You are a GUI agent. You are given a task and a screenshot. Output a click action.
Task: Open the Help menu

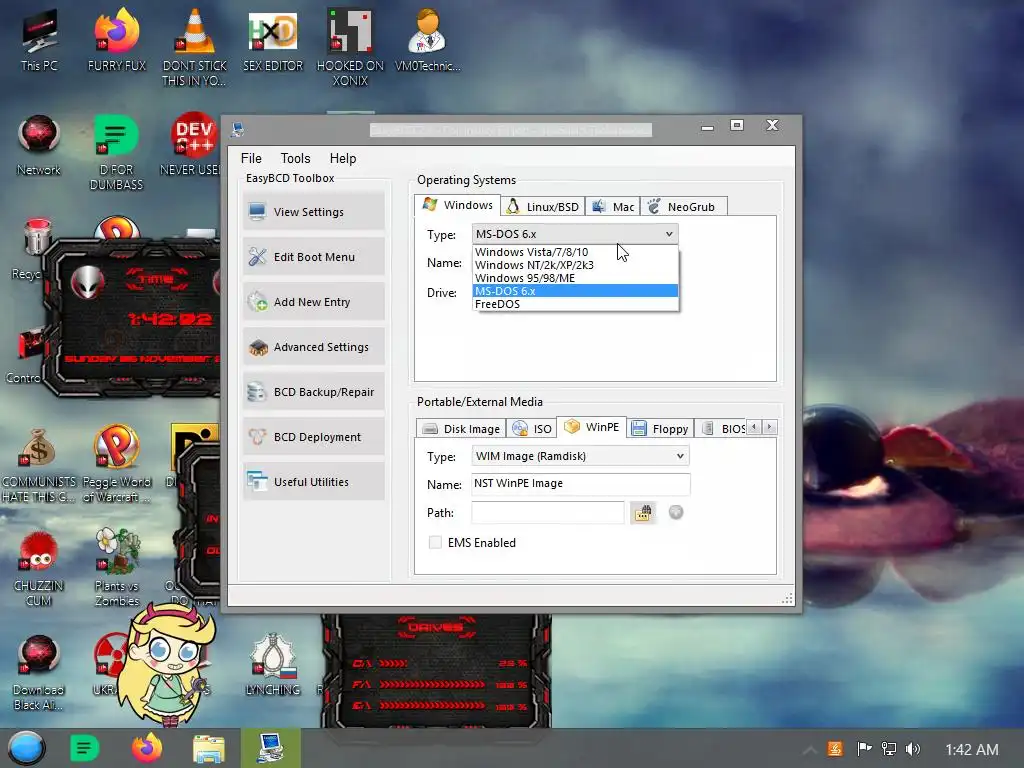[343, 158]
